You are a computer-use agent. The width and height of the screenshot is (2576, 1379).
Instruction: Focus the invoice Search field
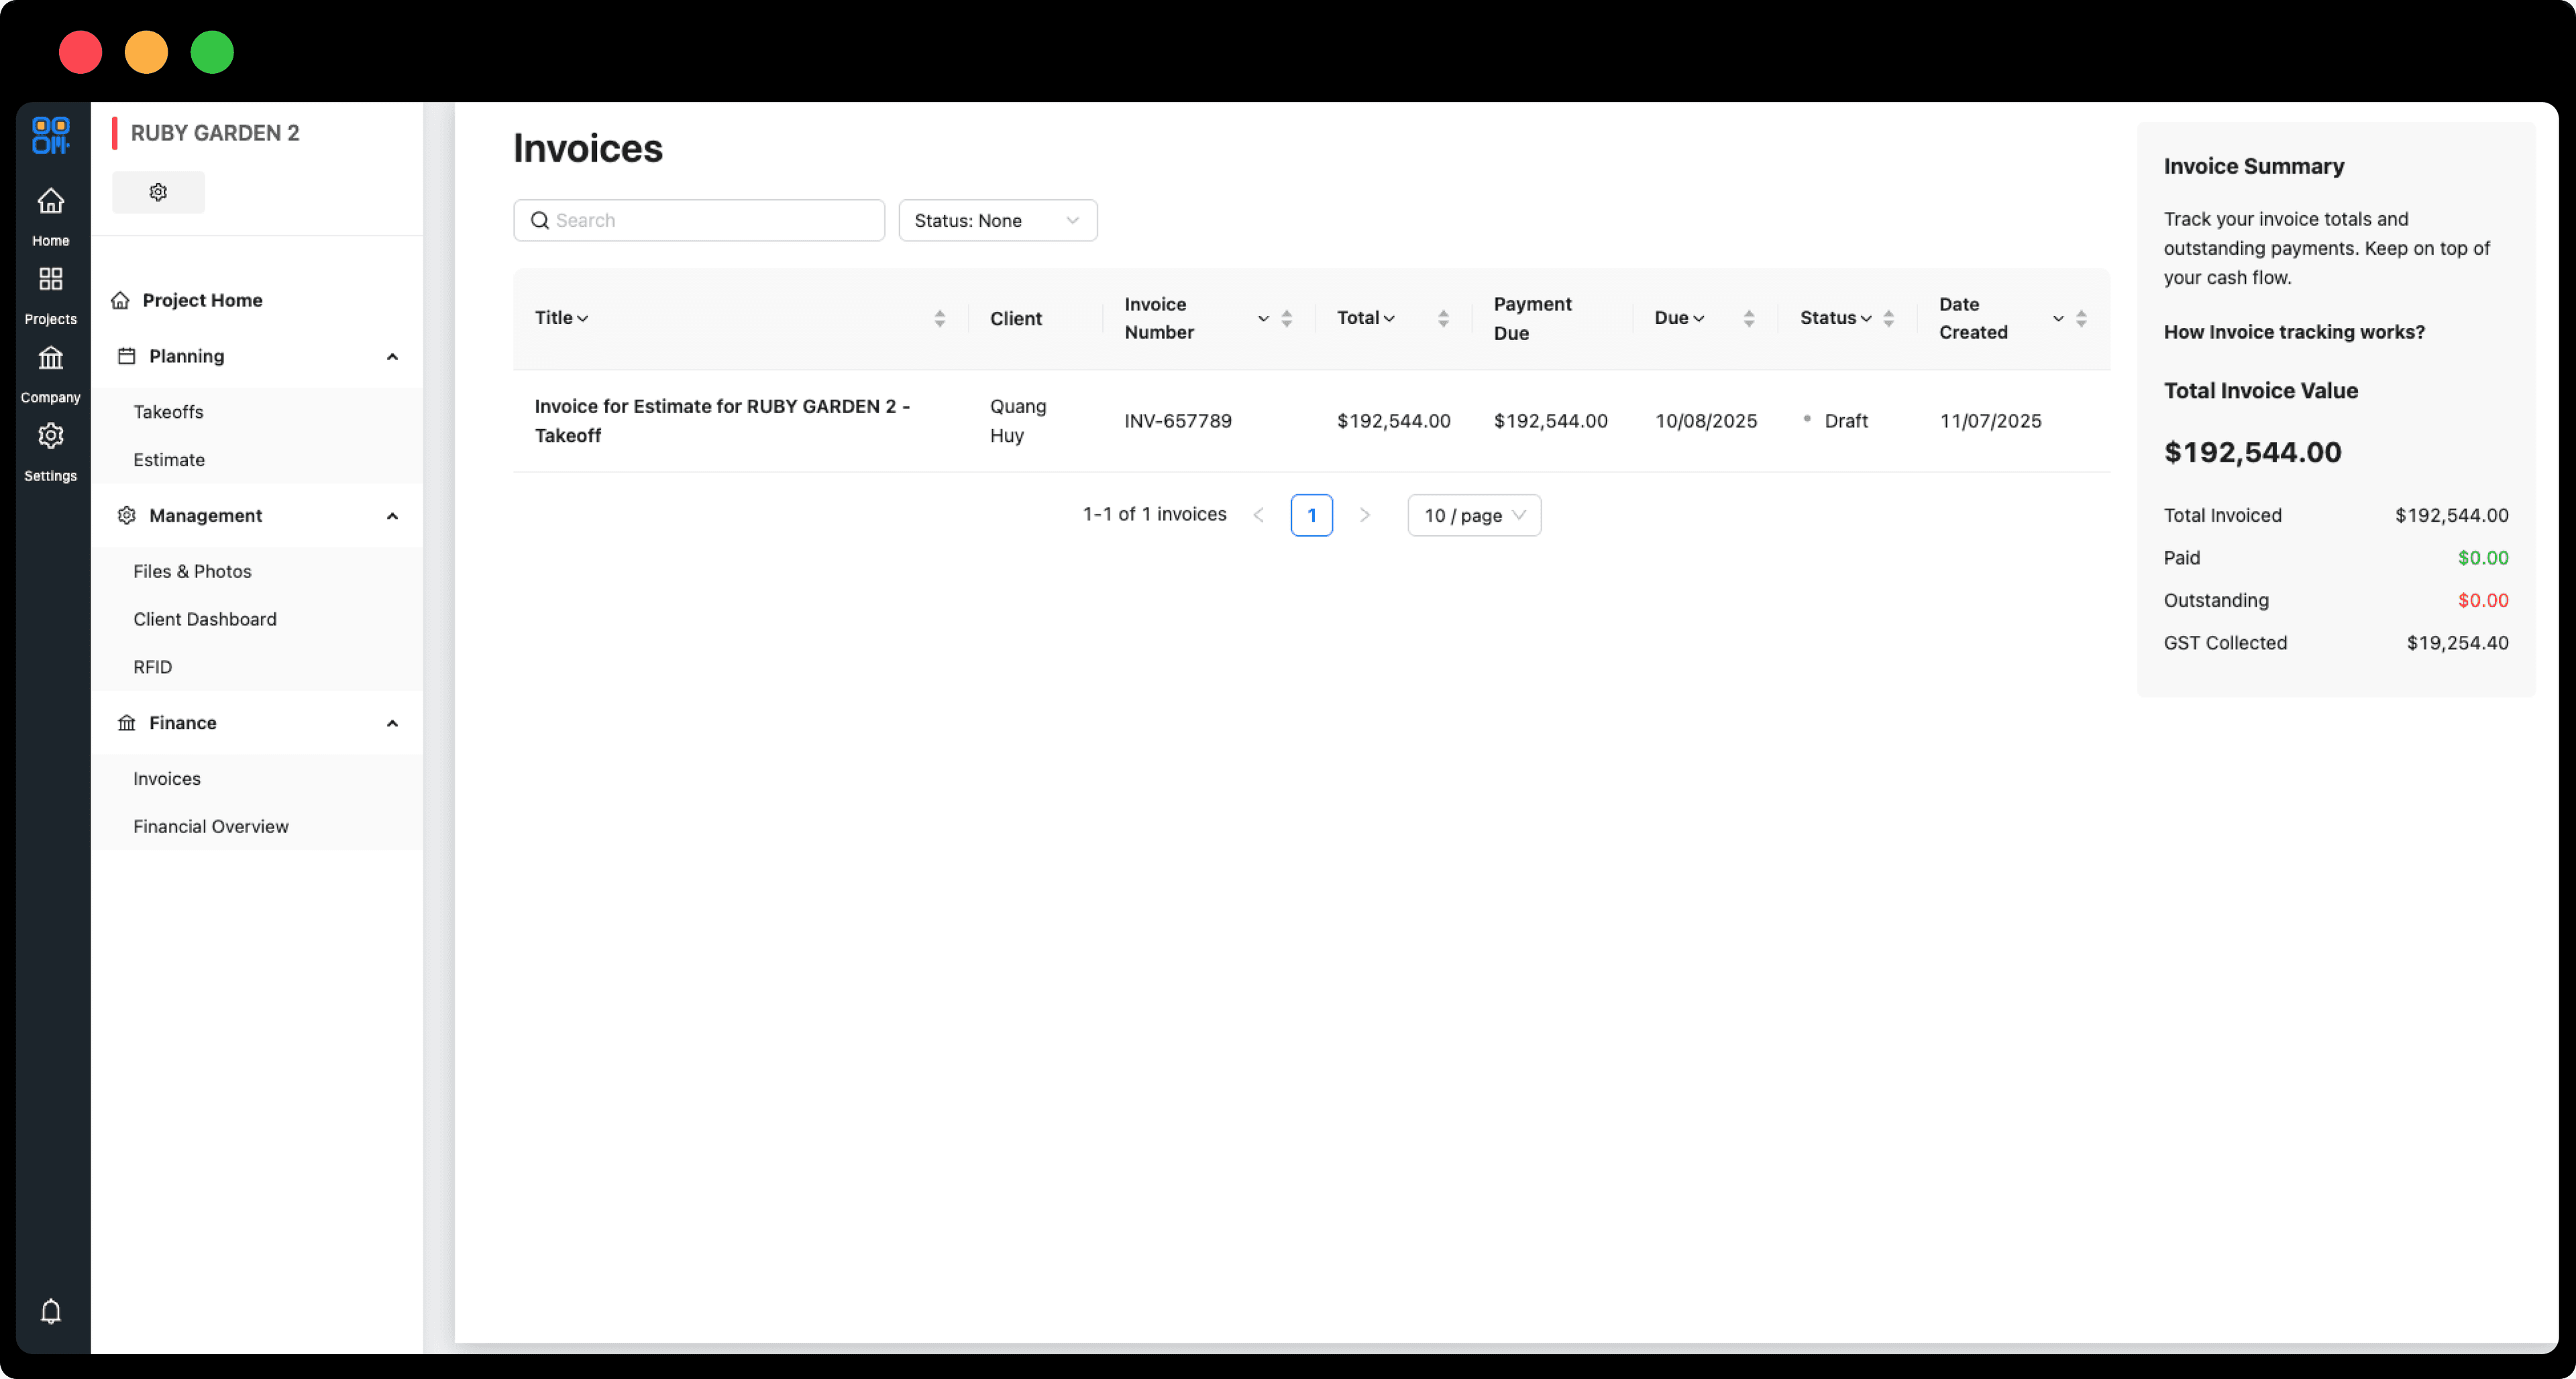pyautogui.click(x=699, y=220)
